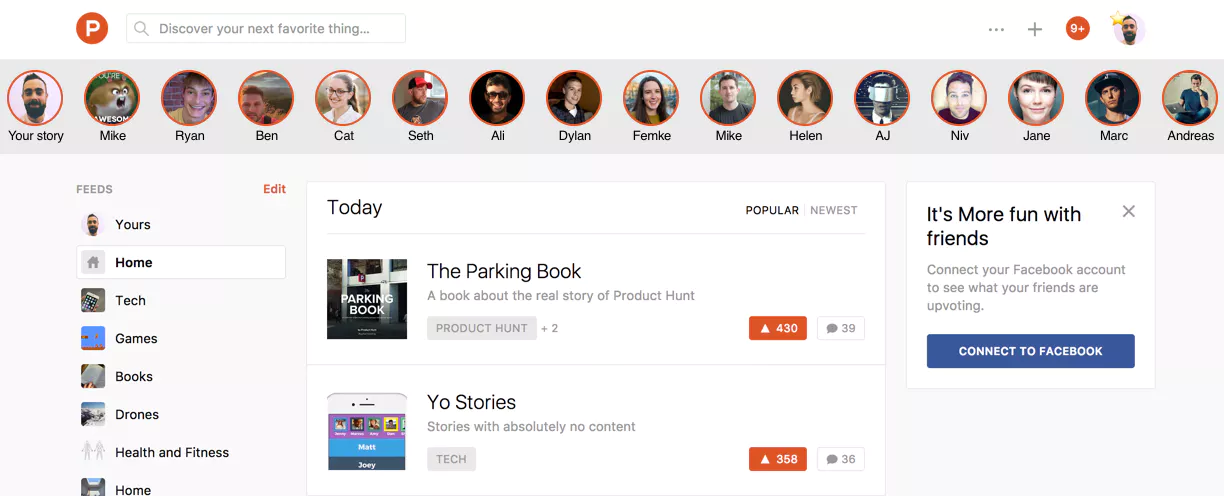Expand the +2 topics on Parking Book

point(550,328)
